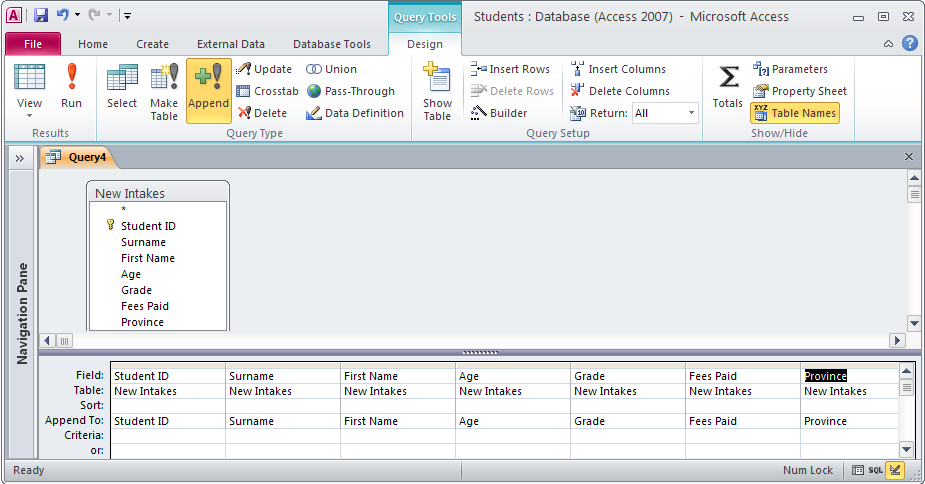
Task: Switch to Design View in status bar
Action: click(896, 470)
